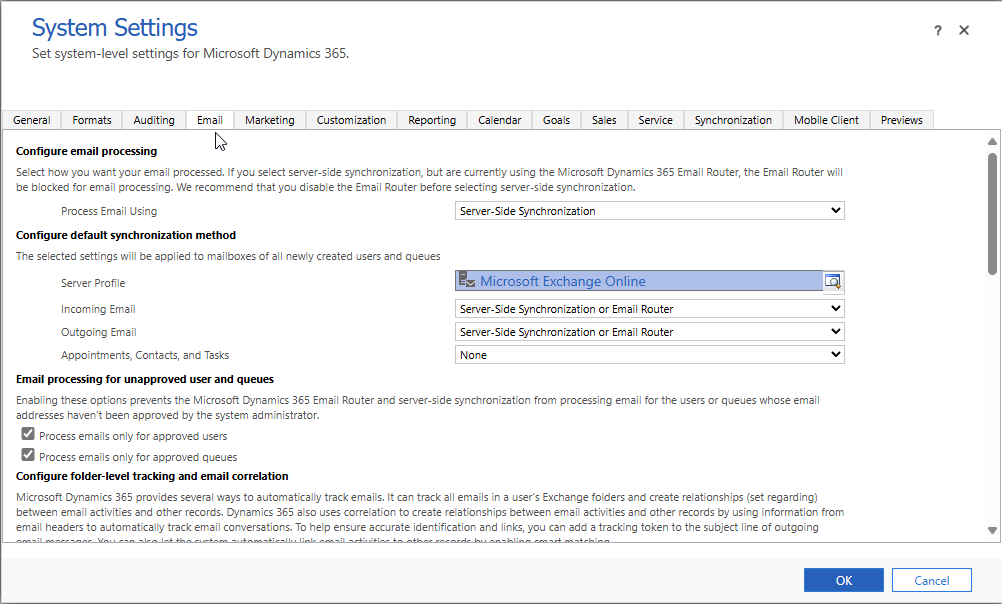Open Server Profile lookup search icon
The width and height of the screenshot is (1002, 604).
pyautogui.click(x=833, y=281)
